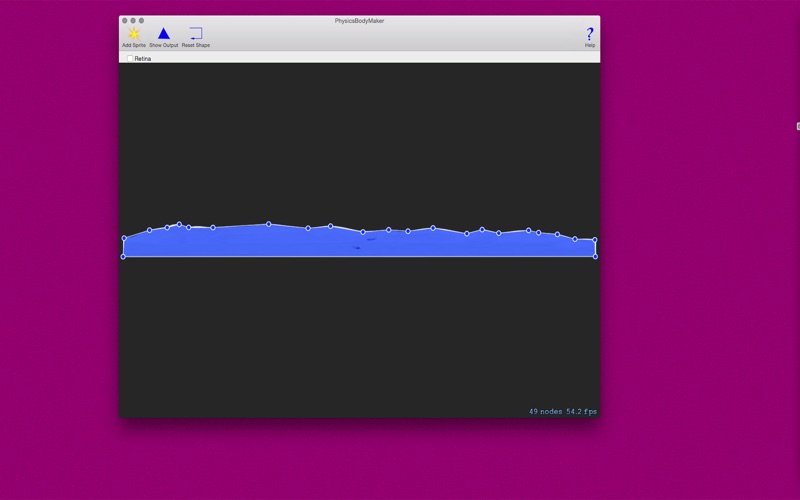
Task: Click the Add Sprite toolbar icon
Action: click(134, 34)
